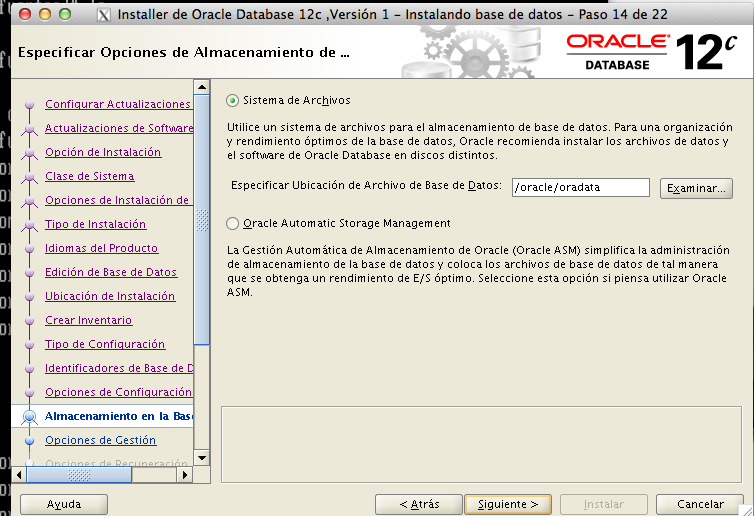This screenshot has width=754, height=516.
Task: Click left arrow of horizontal steps scrollbar
Action: coord(19,475)
